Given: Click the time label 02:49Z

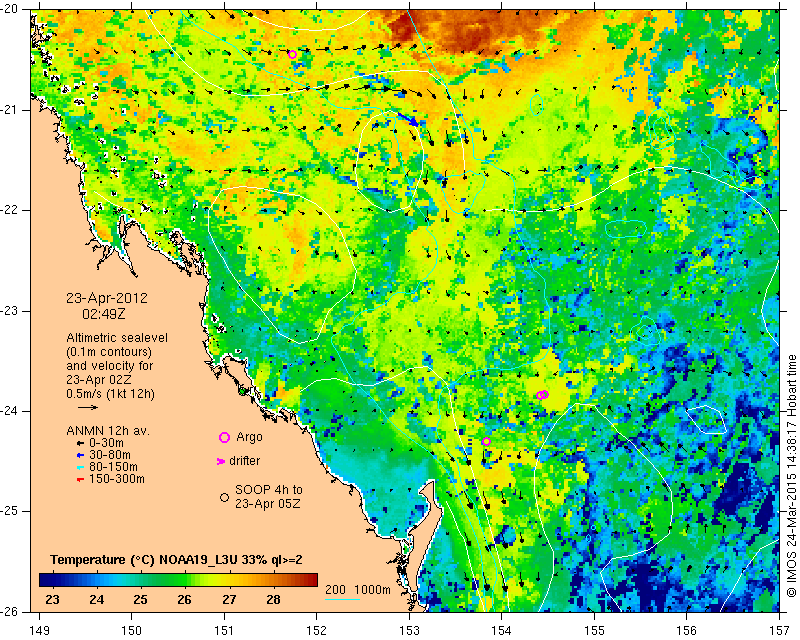Looking at the screenshot, I should (104, 314).
